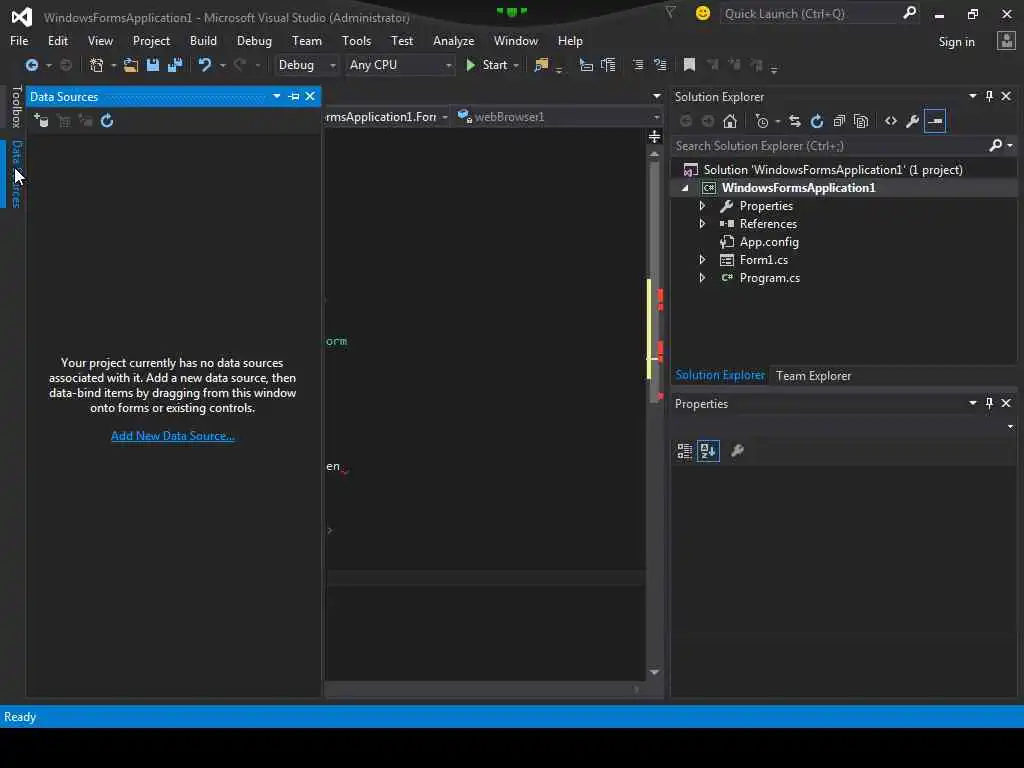
Task: Toggle Categorized view in Properties panel
Action: click(684, 451)
